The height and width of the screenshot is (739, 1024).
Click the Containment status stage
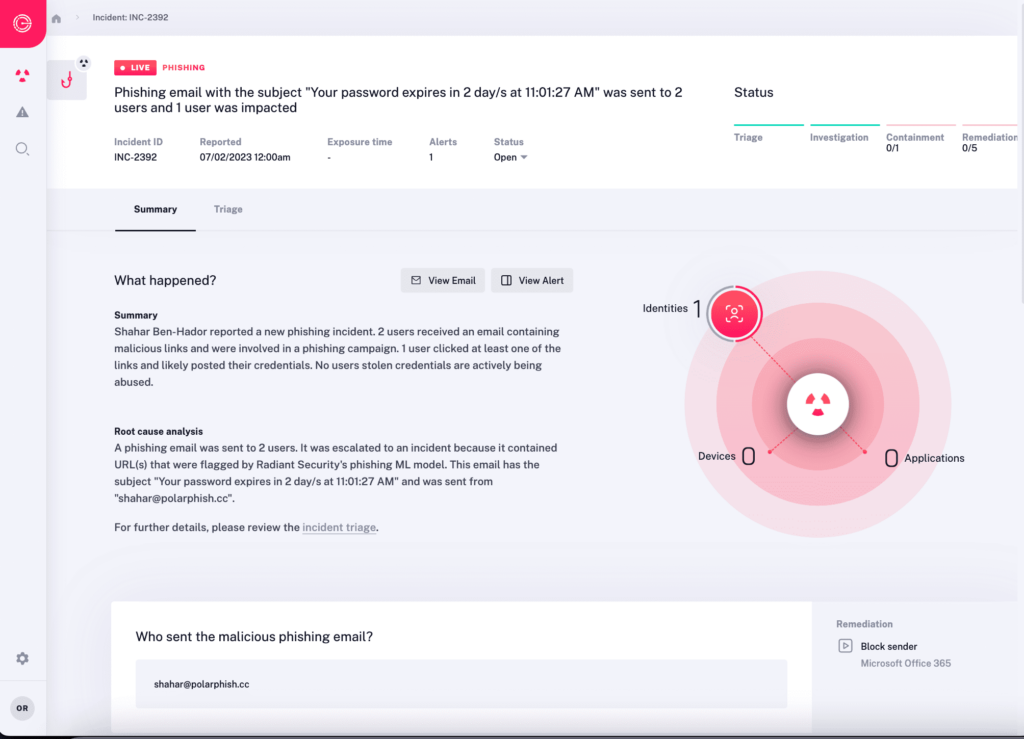pos(914,137)
